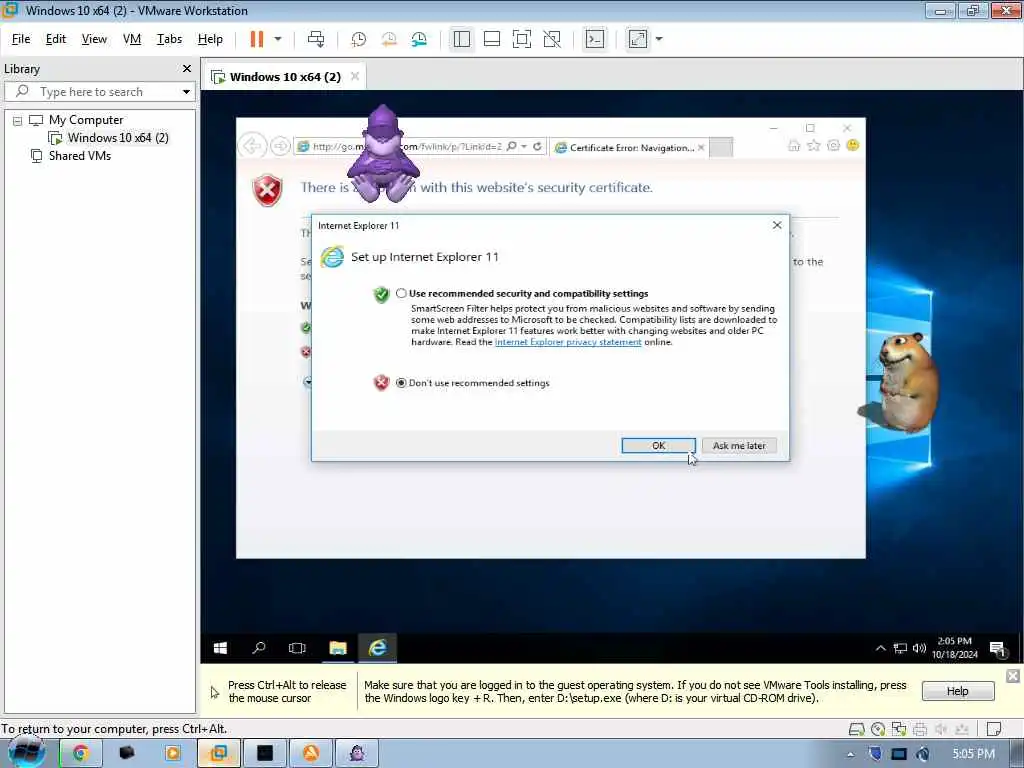This screenshot has height=768, width=1024.
Task: Click the guest taskbar search icon
Action: pos(259,648)
